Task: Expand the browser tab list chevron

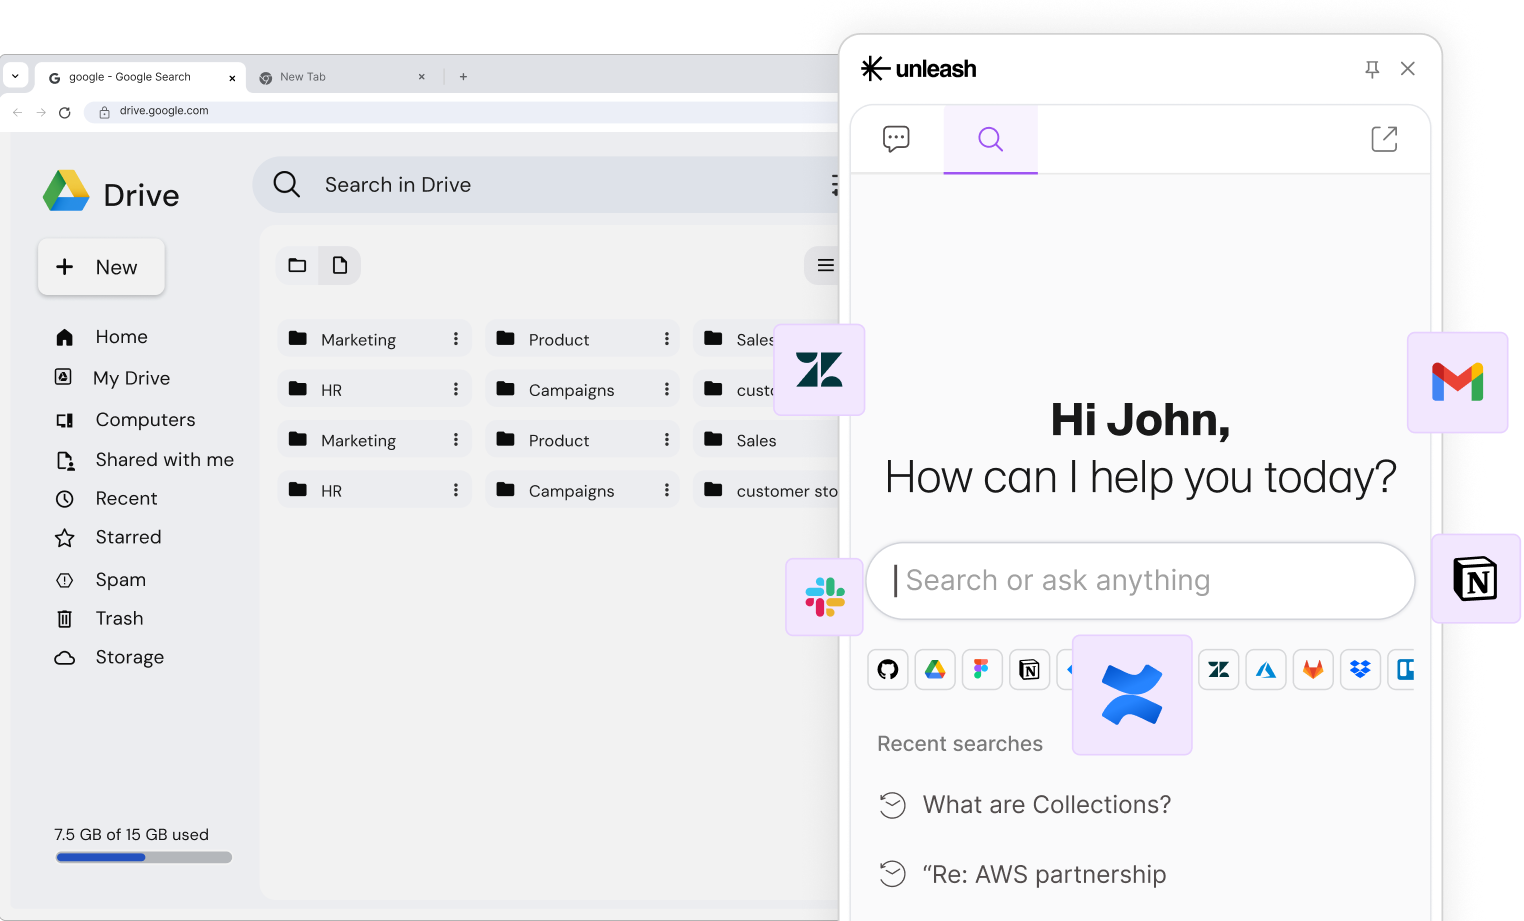Action: pyautogui.click(x=15, y=76)
